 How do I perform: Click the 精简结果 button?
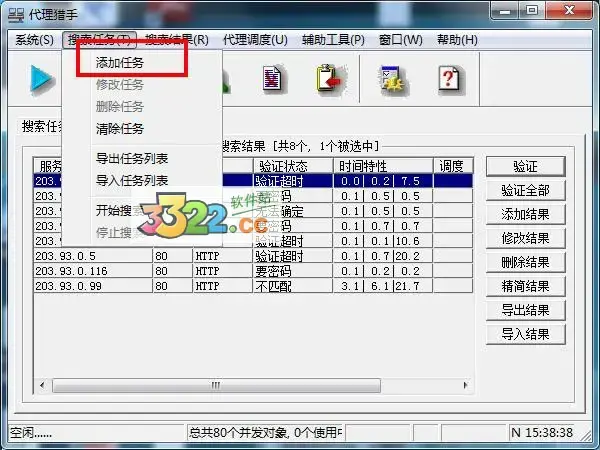525,286
